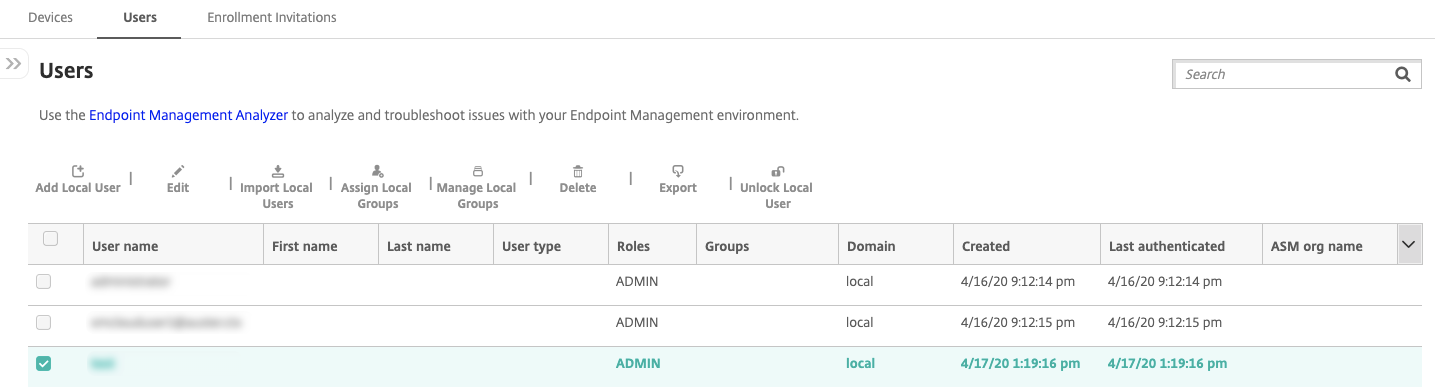Expand the side panel with double-chevron
This screenshot has height=387, width=1435.
pyautogui.click(x=14, y=63)
